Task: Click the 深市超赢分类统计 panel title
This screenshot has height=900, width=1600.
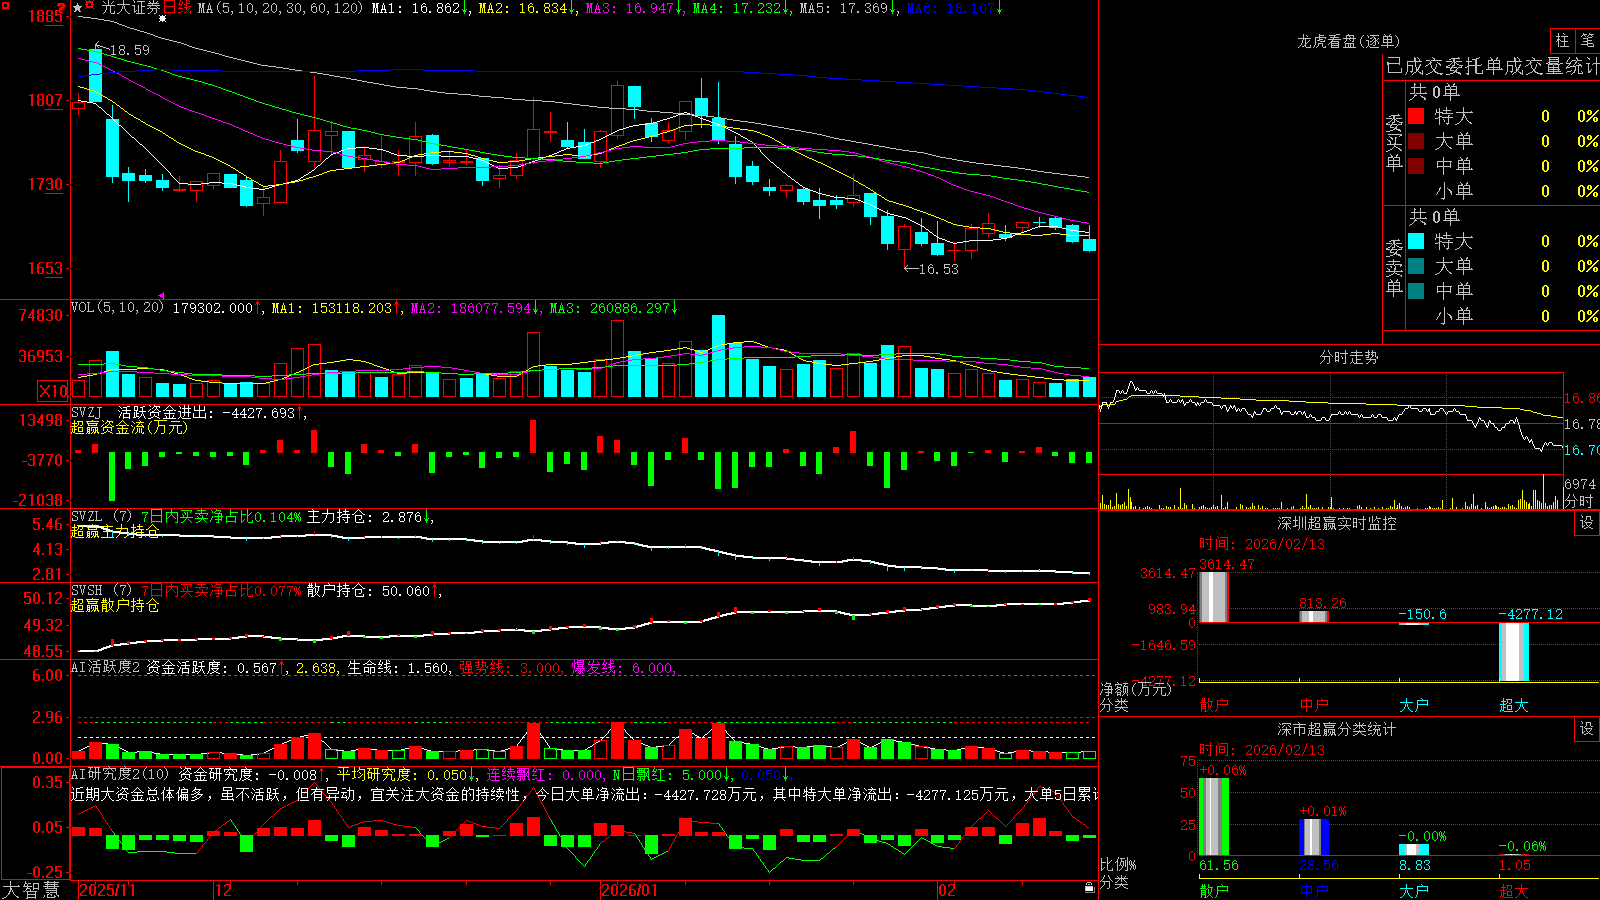Action: (x=1336, y=729)
